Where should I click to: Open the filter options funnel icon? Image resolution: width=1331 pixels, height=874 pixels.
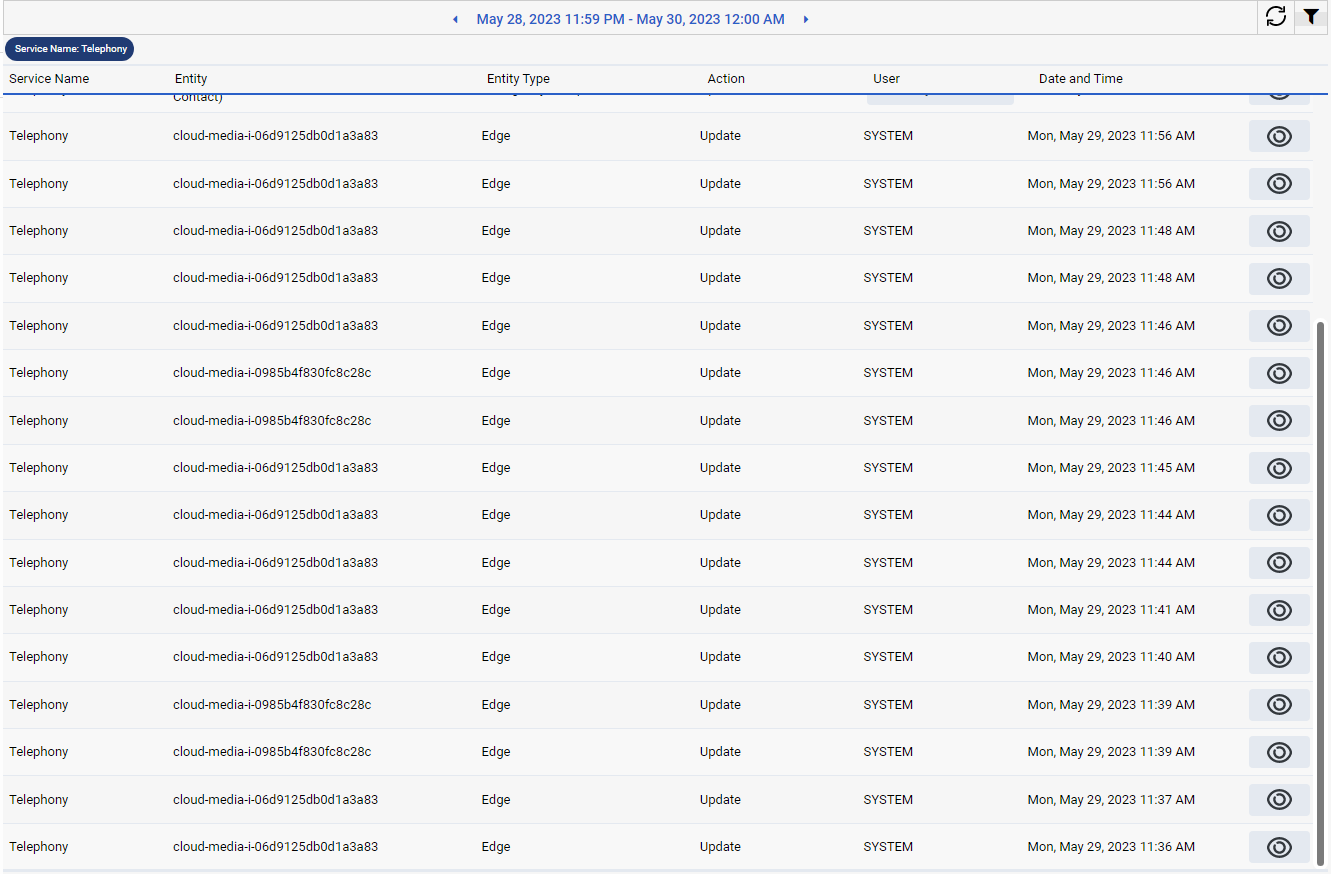click(1311, 17)
